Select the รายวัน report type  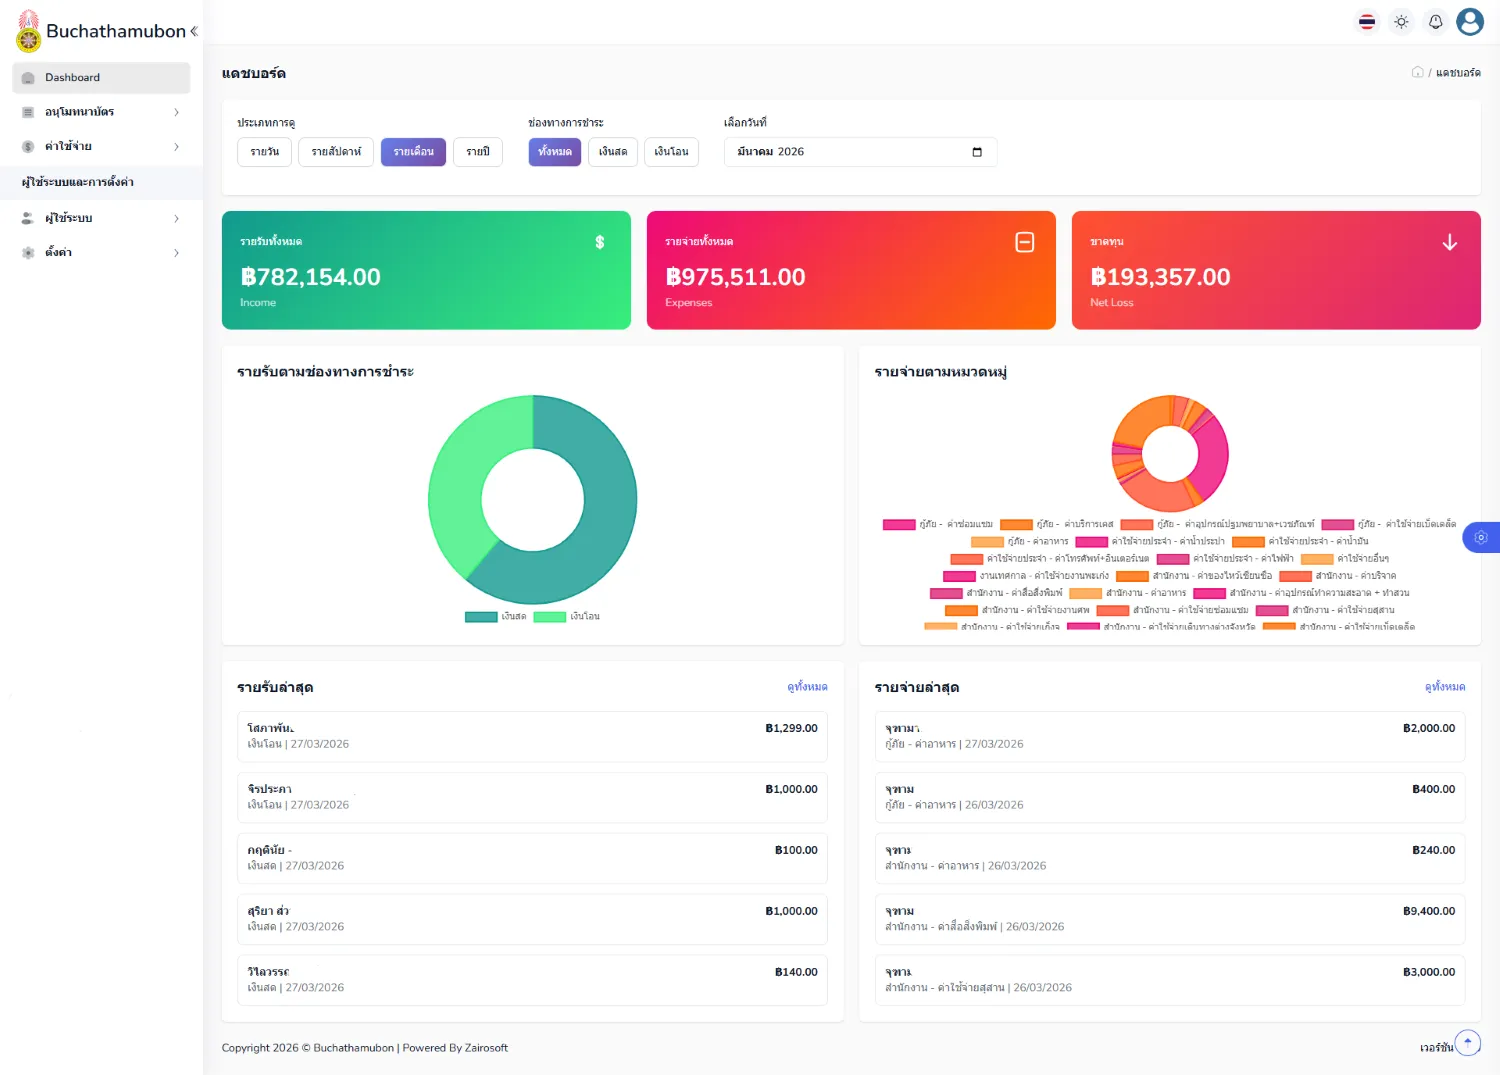[x=265, y=152]
